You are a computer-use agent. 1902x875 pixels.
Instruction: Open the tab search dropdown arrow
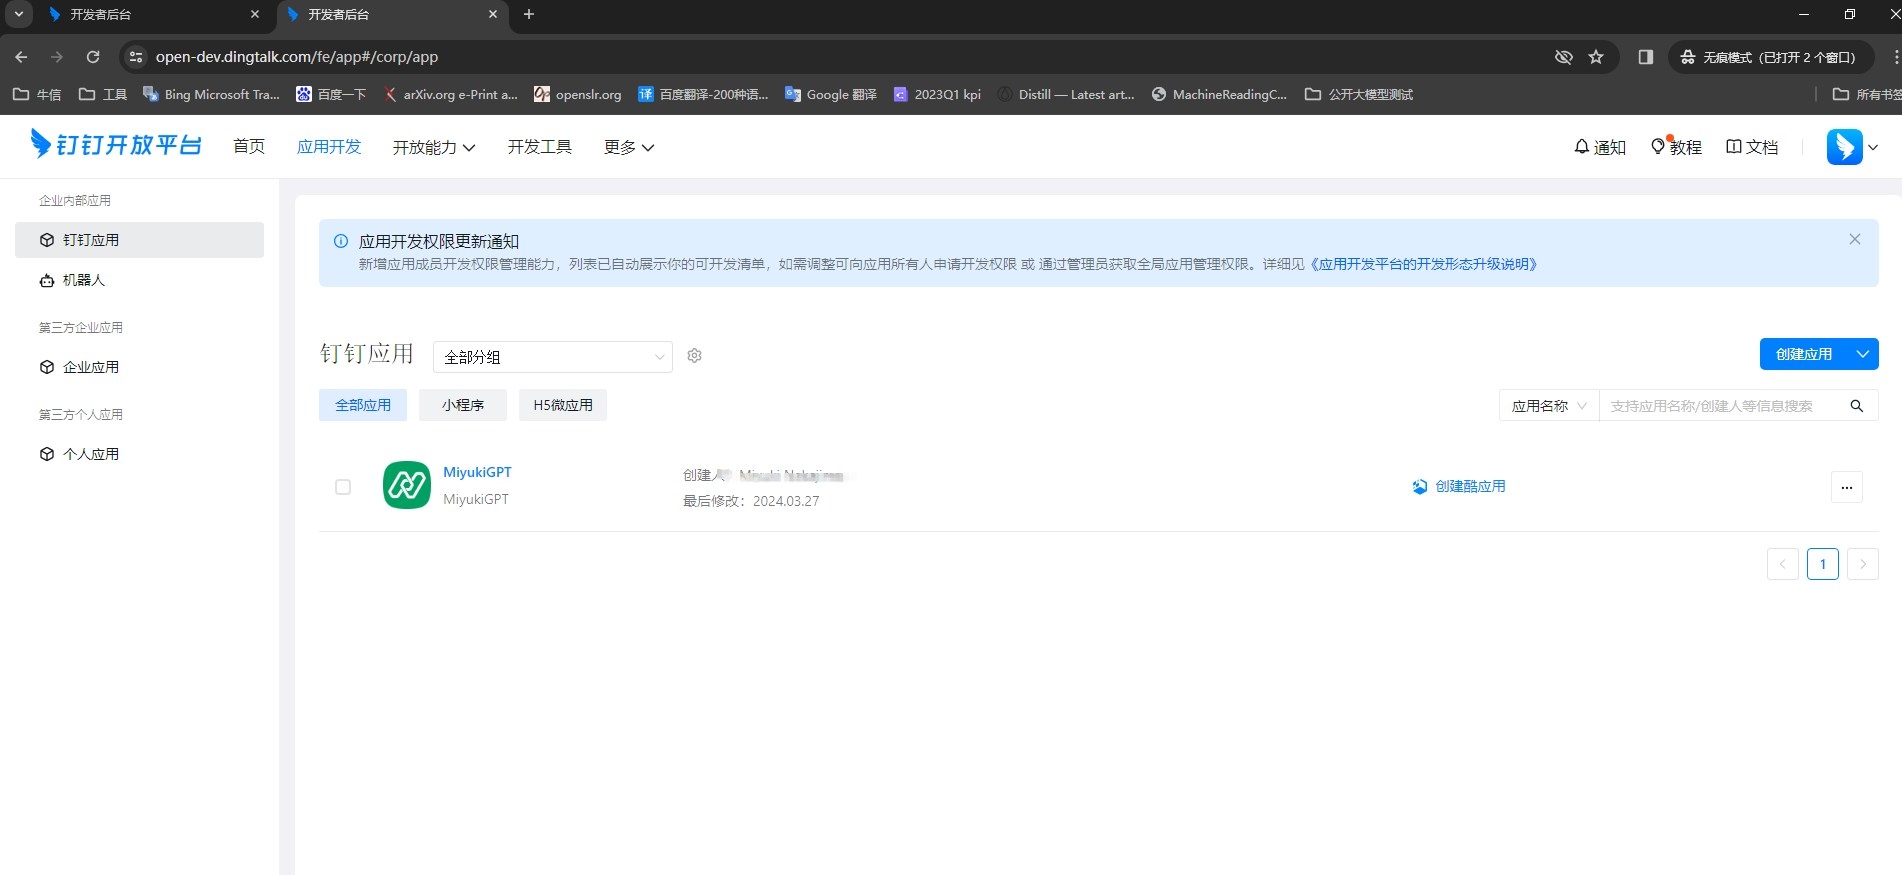pyautogui.click(x=18, y=14)
